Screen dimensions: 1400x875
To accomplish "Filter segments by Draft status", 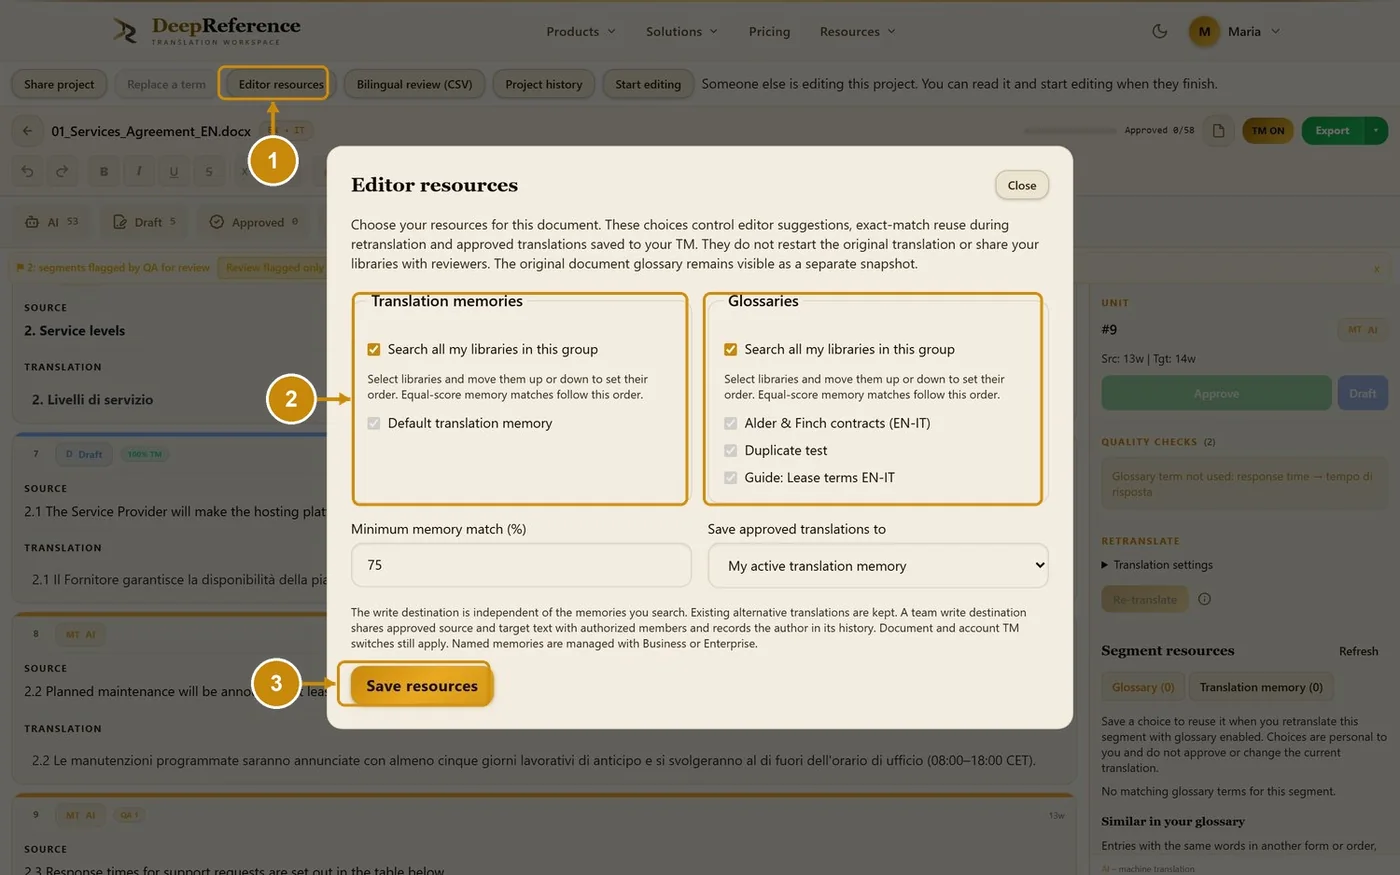I will 145,222.
